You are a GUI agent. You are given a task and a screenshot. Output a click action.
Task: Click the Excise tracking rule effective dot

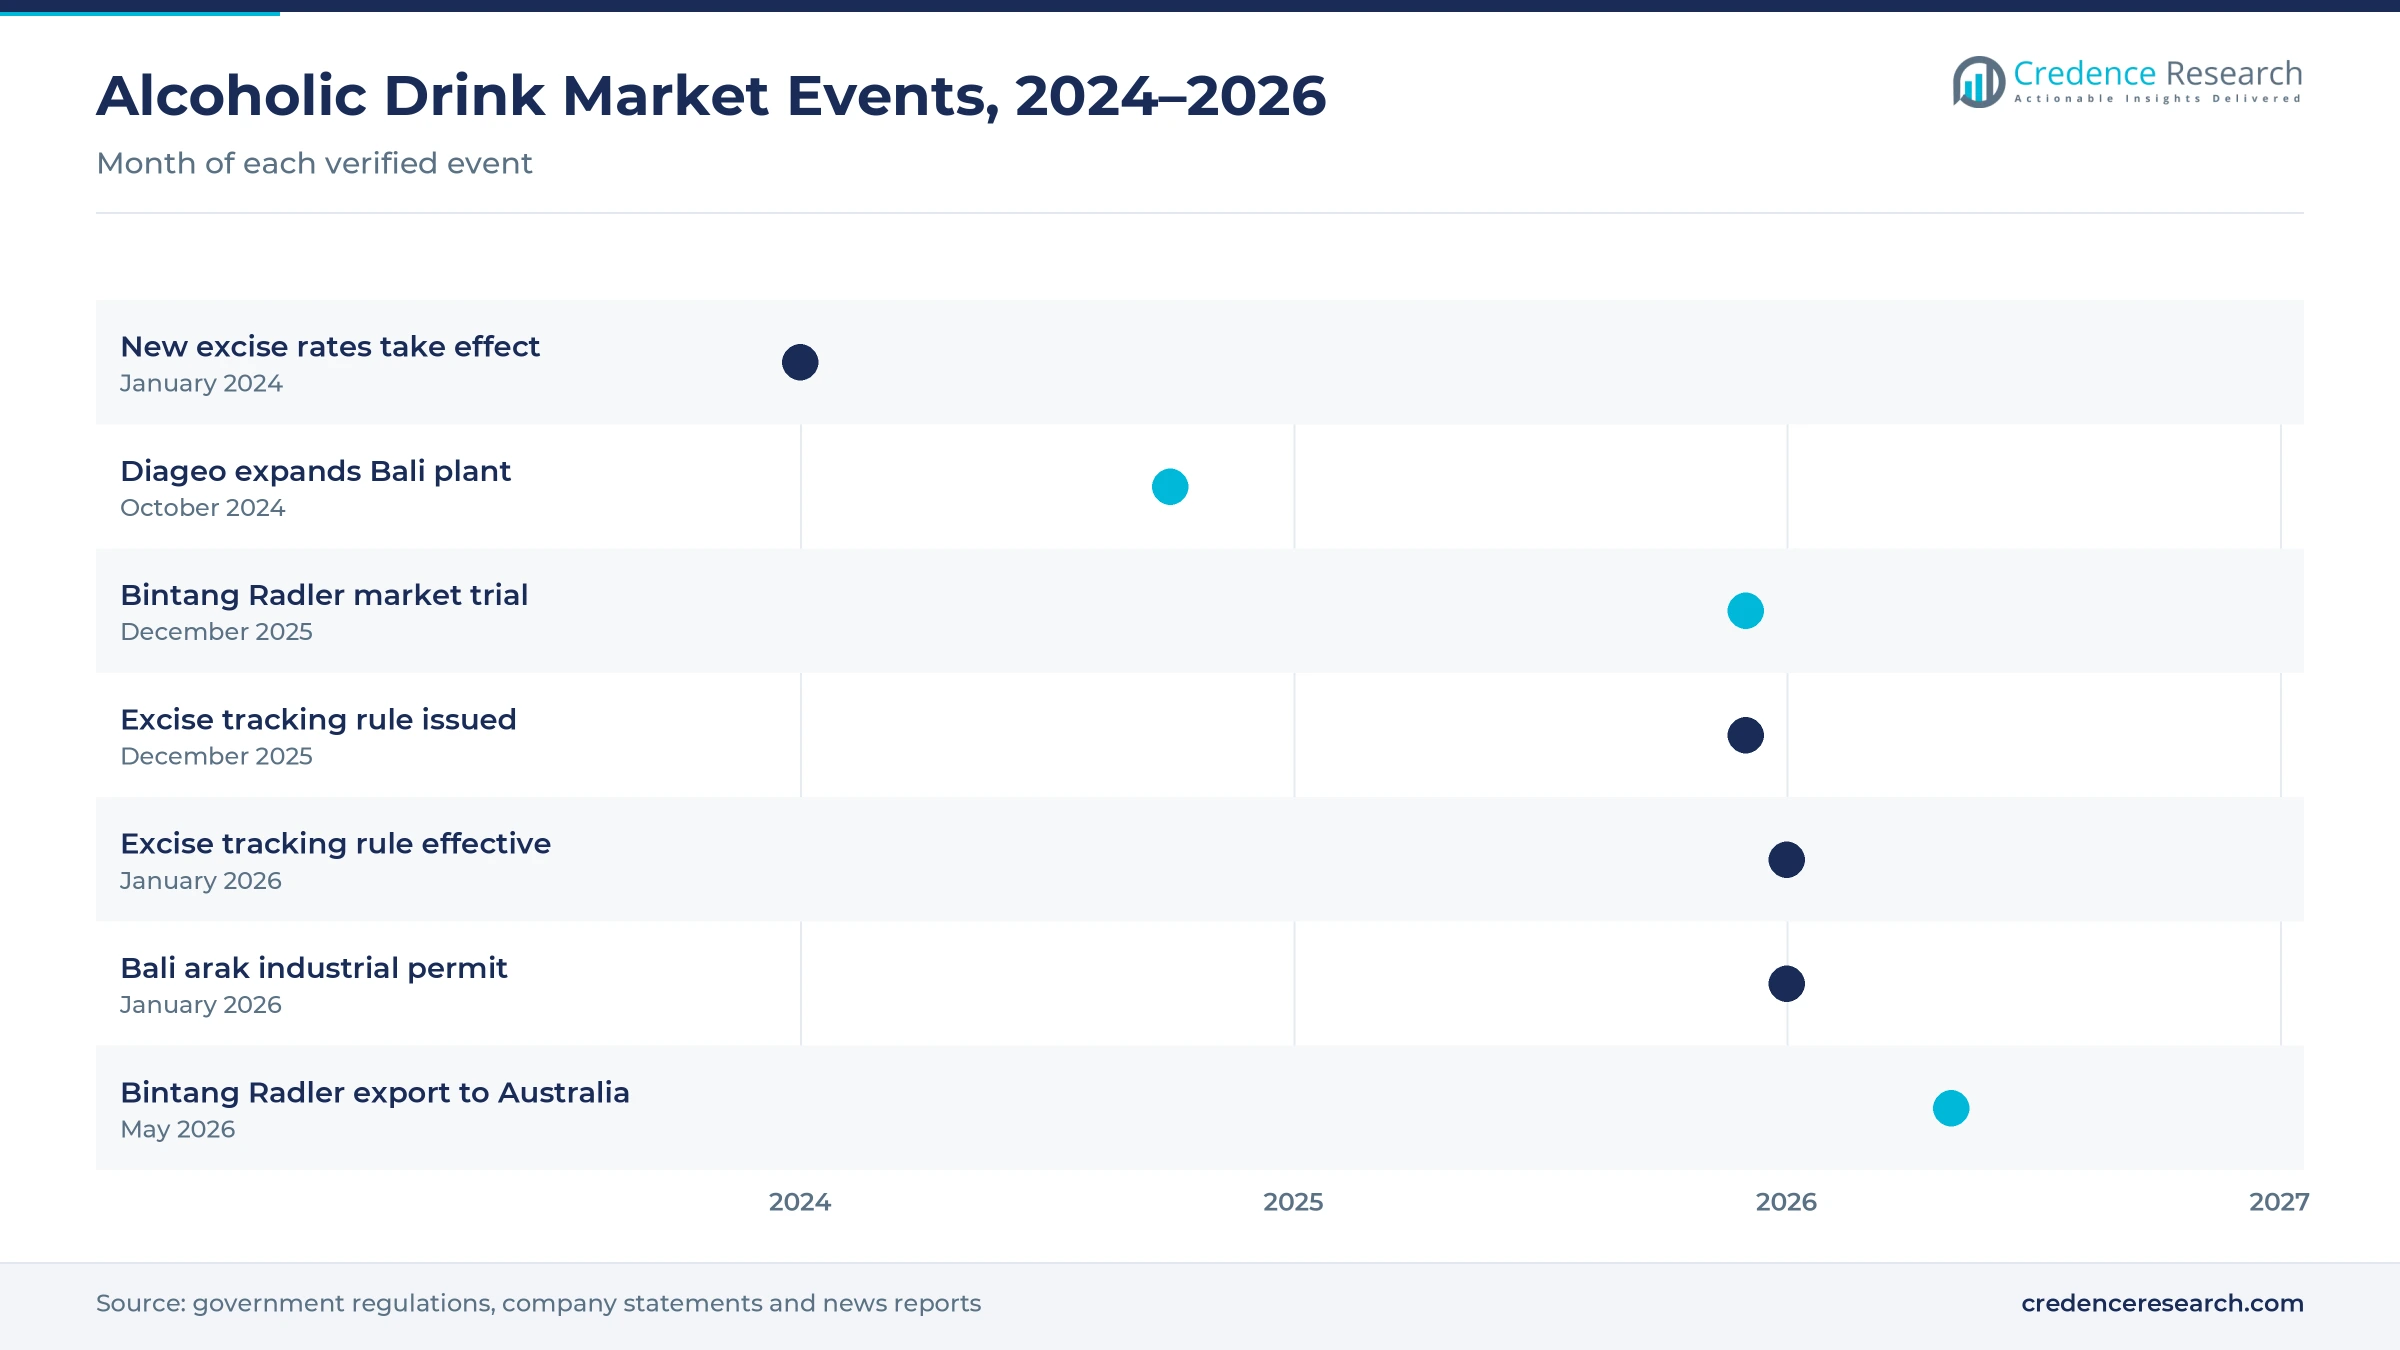[1787, 860]
